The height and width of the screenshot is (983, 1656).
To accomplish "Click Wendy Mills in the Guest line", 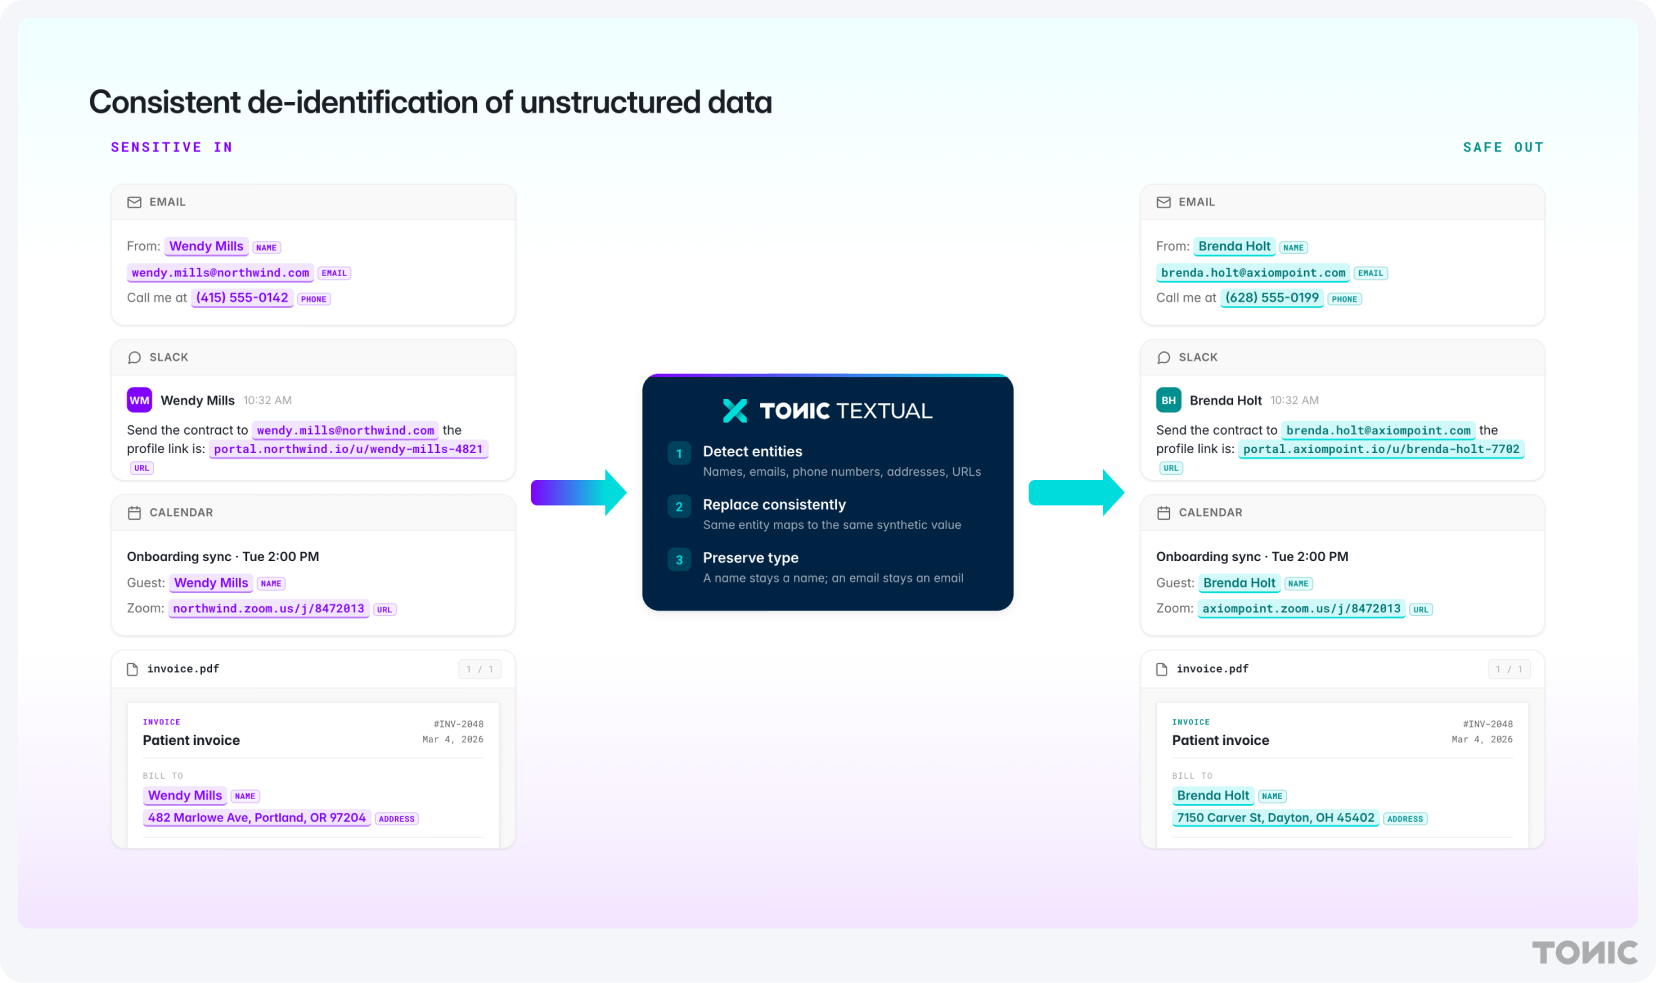I will 211,583.
